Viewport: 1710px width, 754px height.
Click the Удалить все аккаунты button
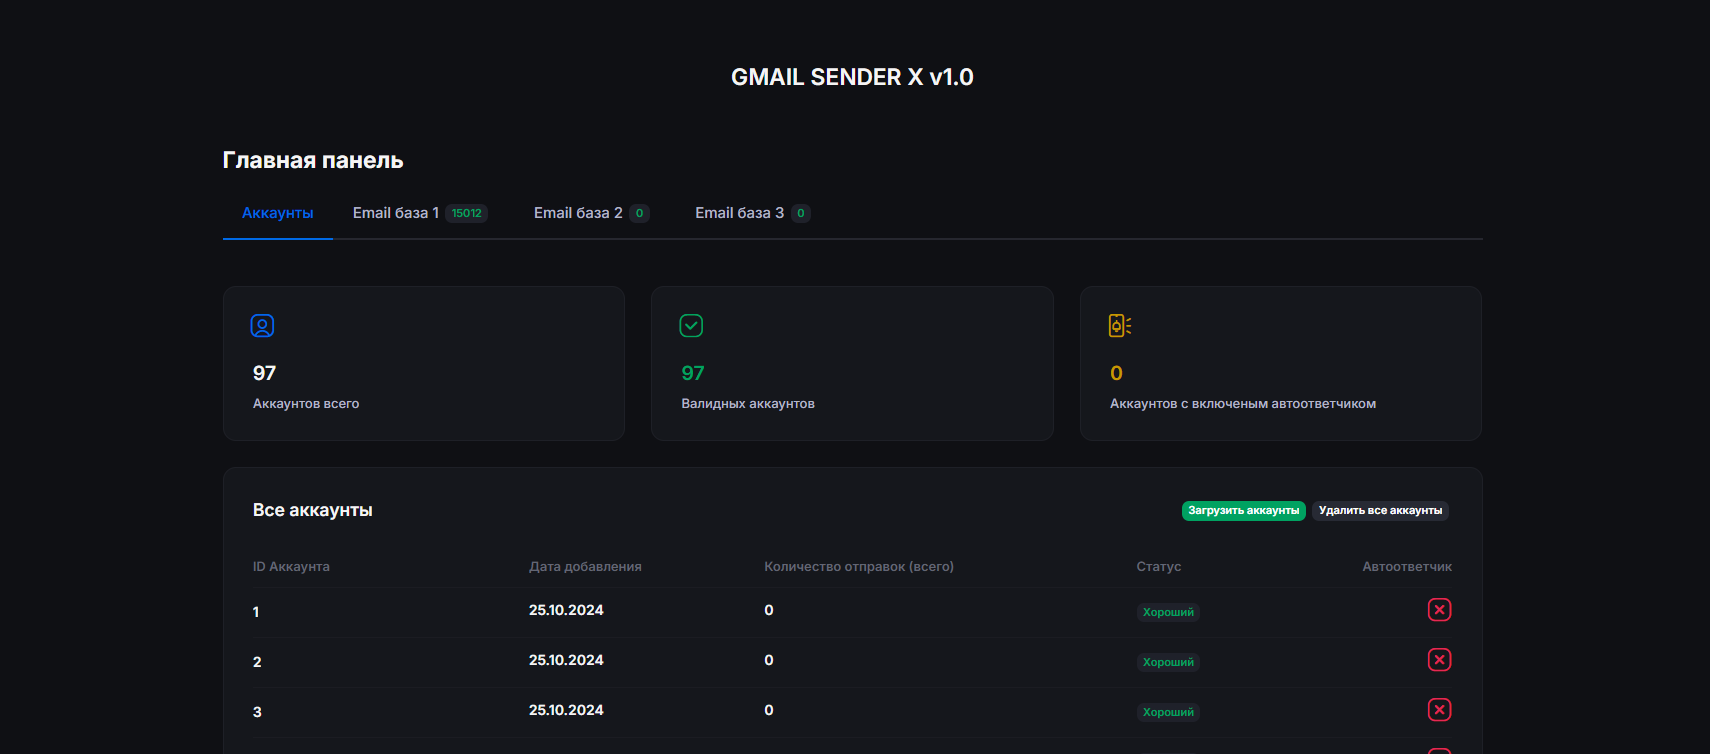click(1380, 511)
